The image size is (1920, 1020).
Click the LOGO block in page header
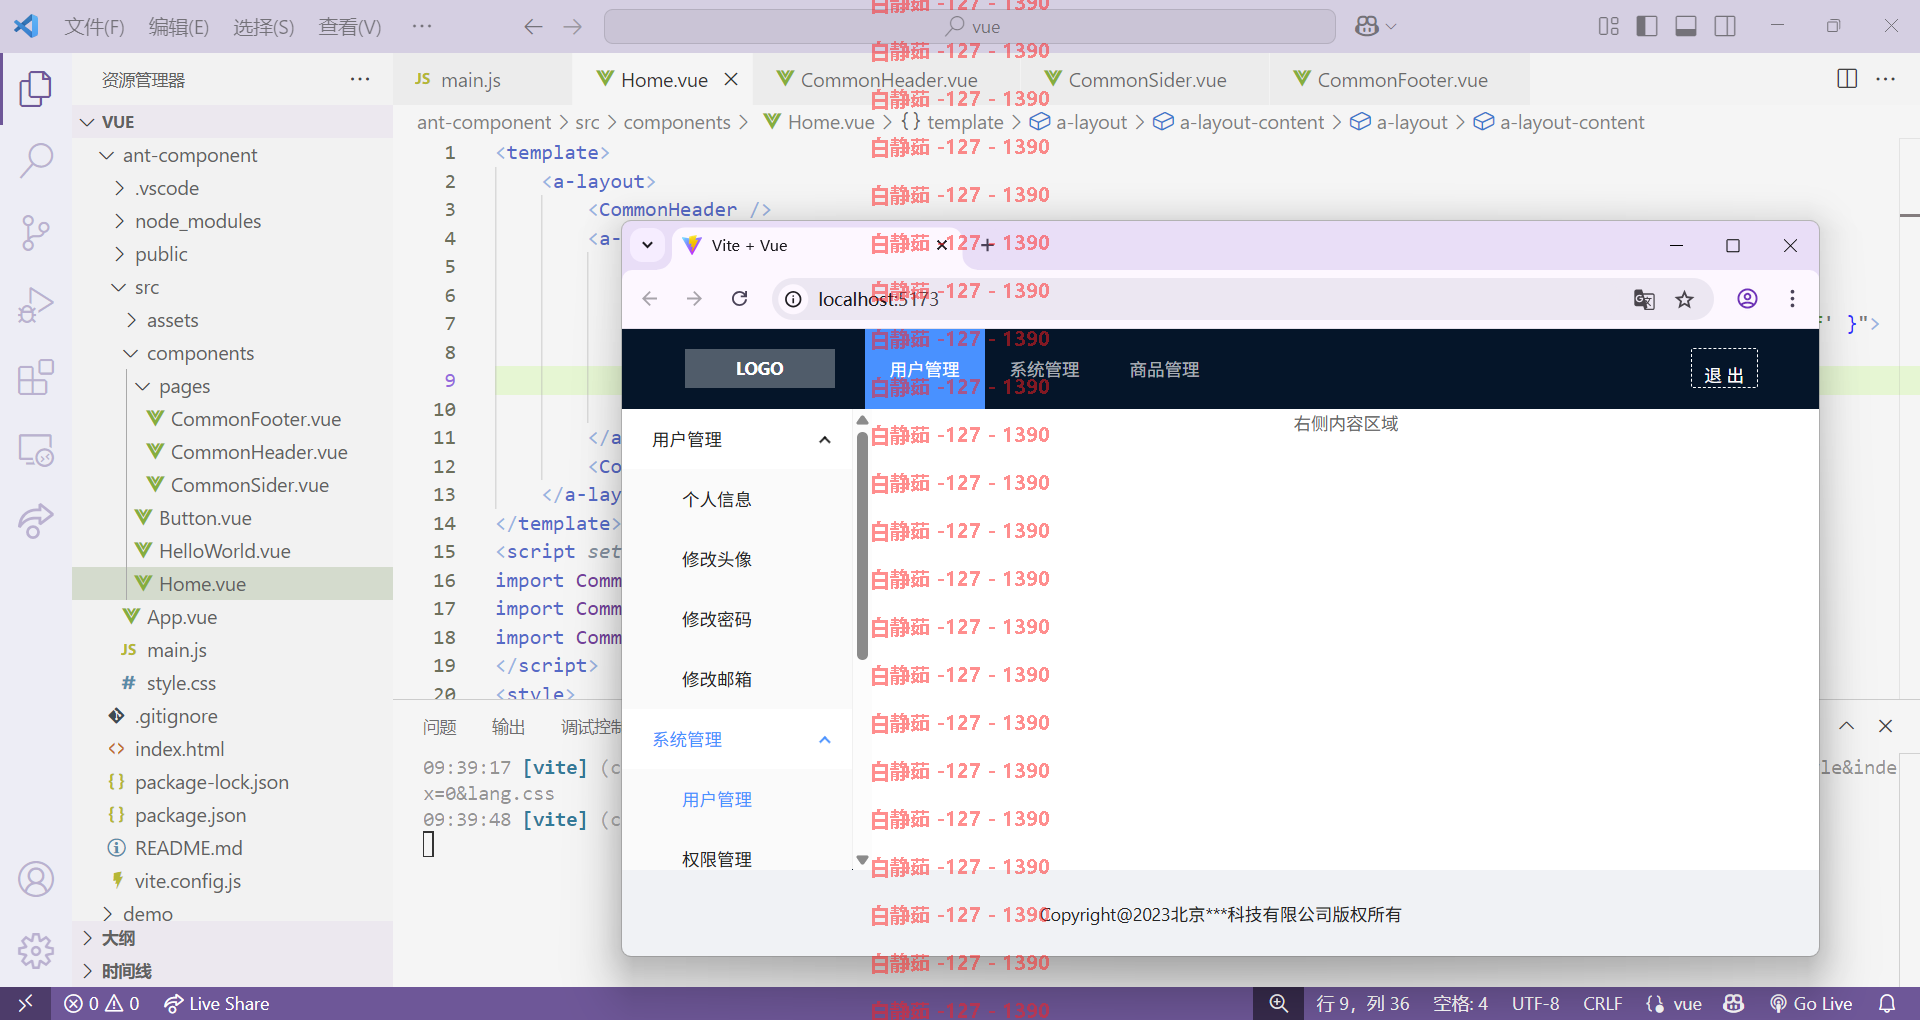[760, 368]
